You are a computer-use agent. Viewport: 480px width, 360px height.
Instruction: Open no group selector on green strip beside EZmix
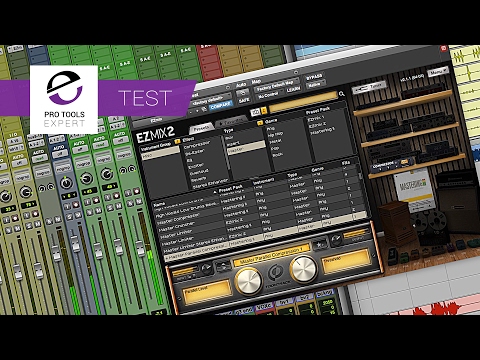(124, 155)
